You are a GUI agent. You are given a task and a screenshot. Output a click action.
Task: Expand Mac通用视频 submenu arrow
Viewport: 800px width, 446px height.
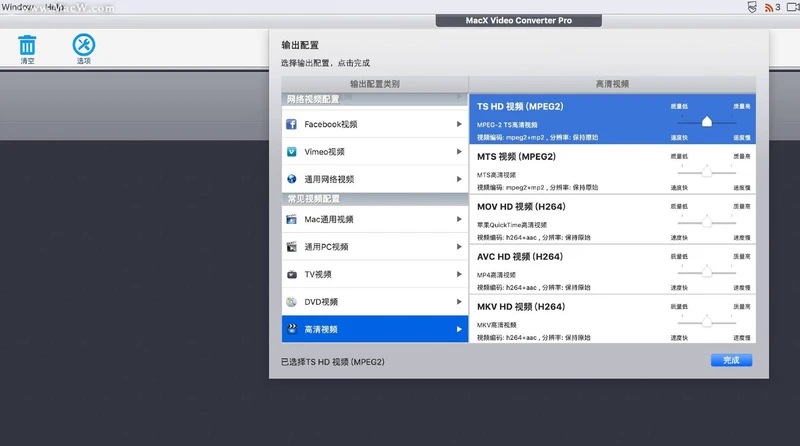click(x=459, y=219)
